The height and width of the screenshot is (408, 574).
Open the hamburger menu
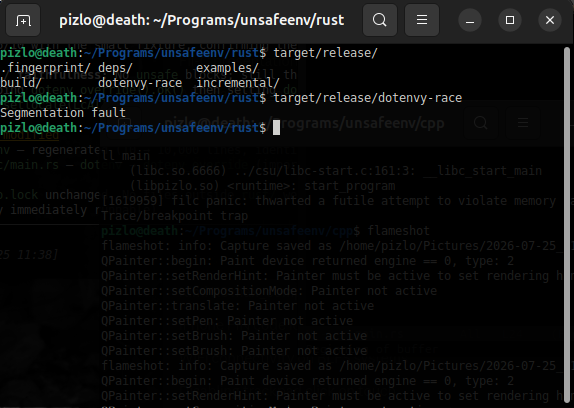(x=422, y=20)
